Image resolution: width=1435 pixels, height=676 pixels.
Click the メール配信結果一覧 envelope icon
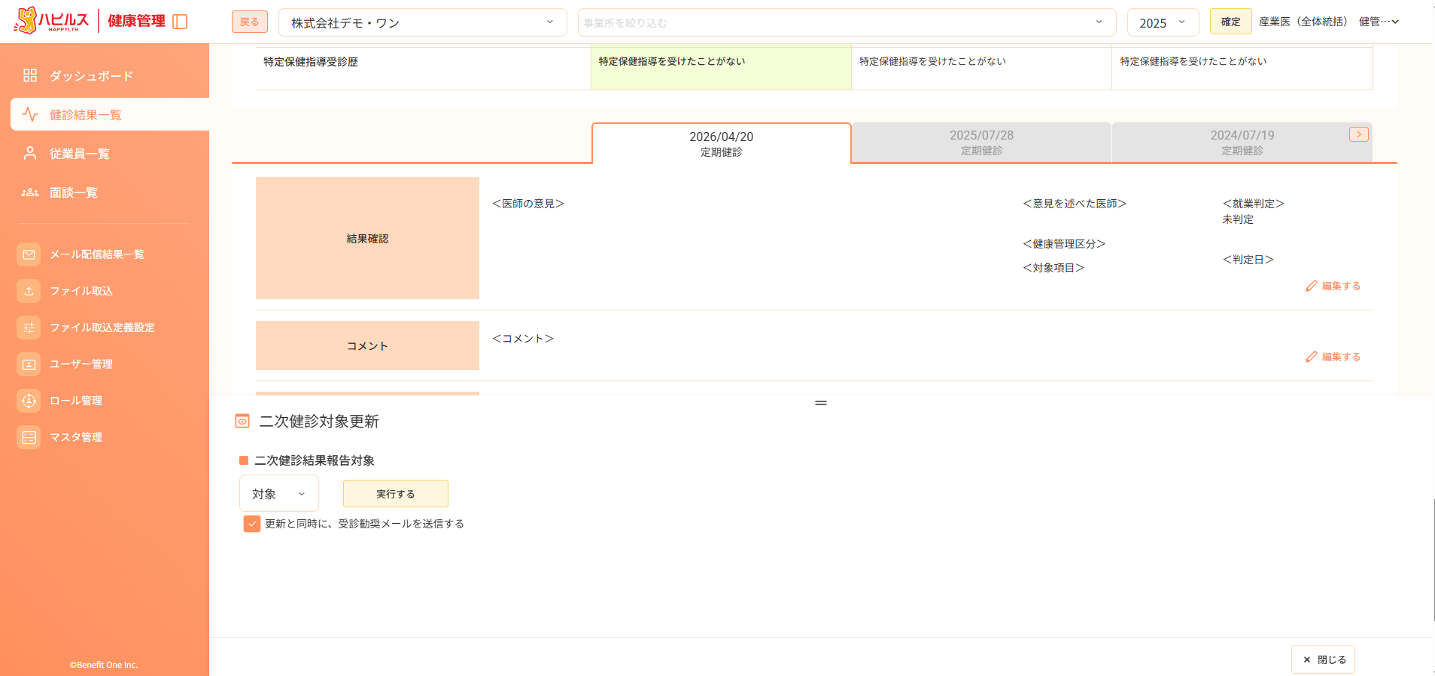pos(29,255)
